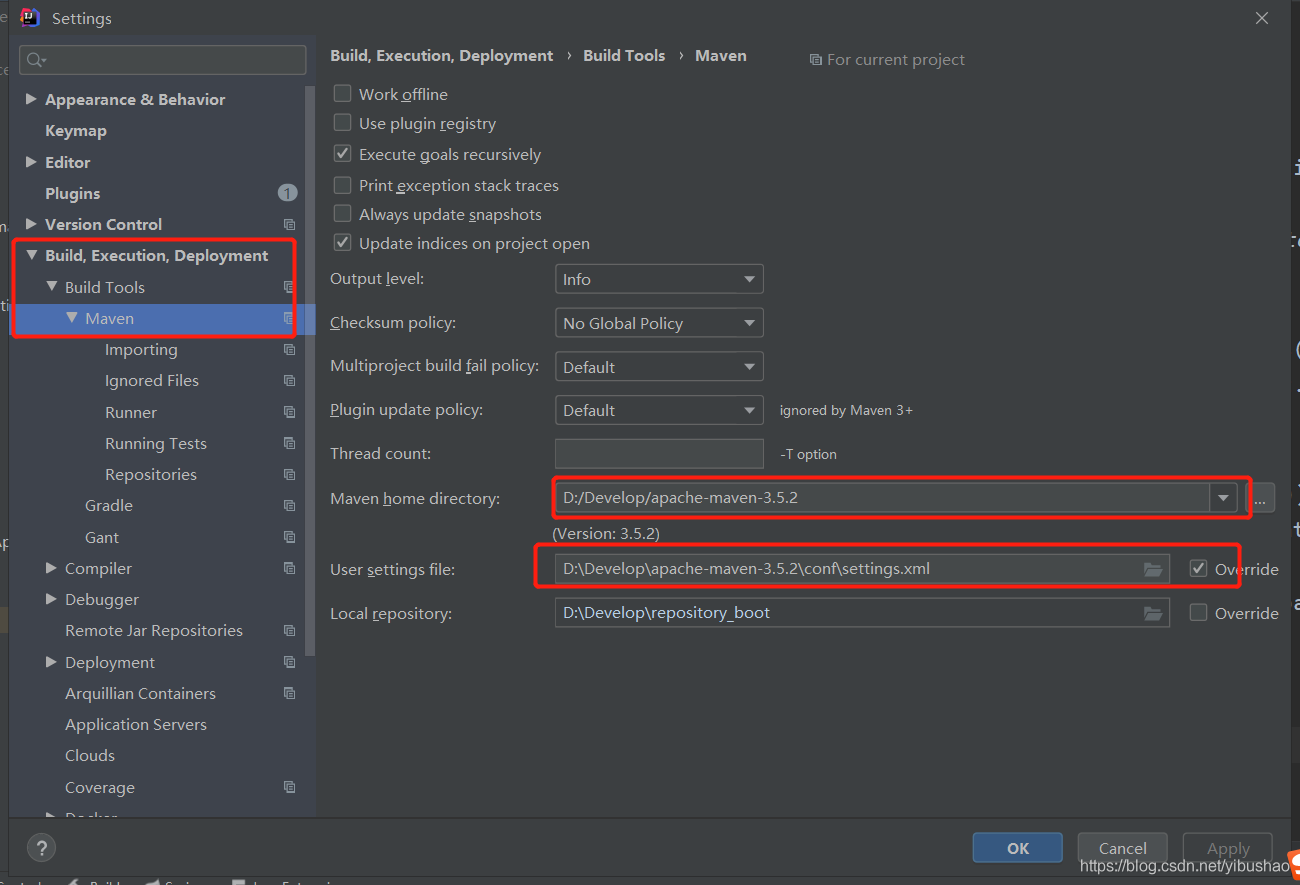The image size is (1300, 885).
Task: Click the ellipsis button beside Maven home directory
Action: pos(1260,498)
